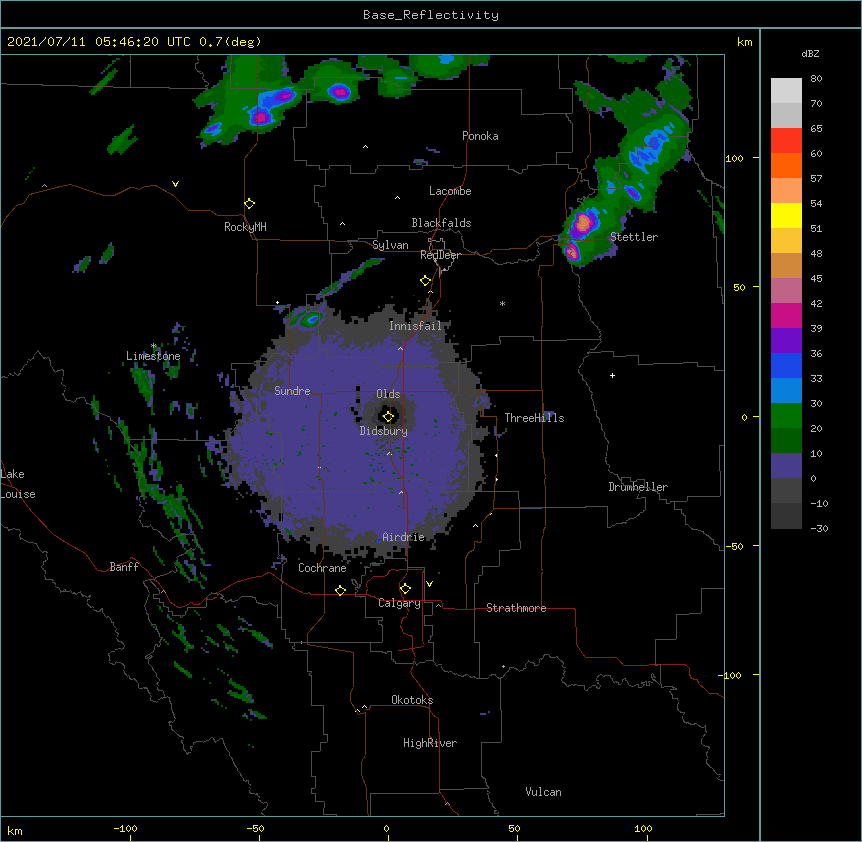The image size is (862, 842).
Task: Click the ThreeHills label
Action: pos(534,418)
